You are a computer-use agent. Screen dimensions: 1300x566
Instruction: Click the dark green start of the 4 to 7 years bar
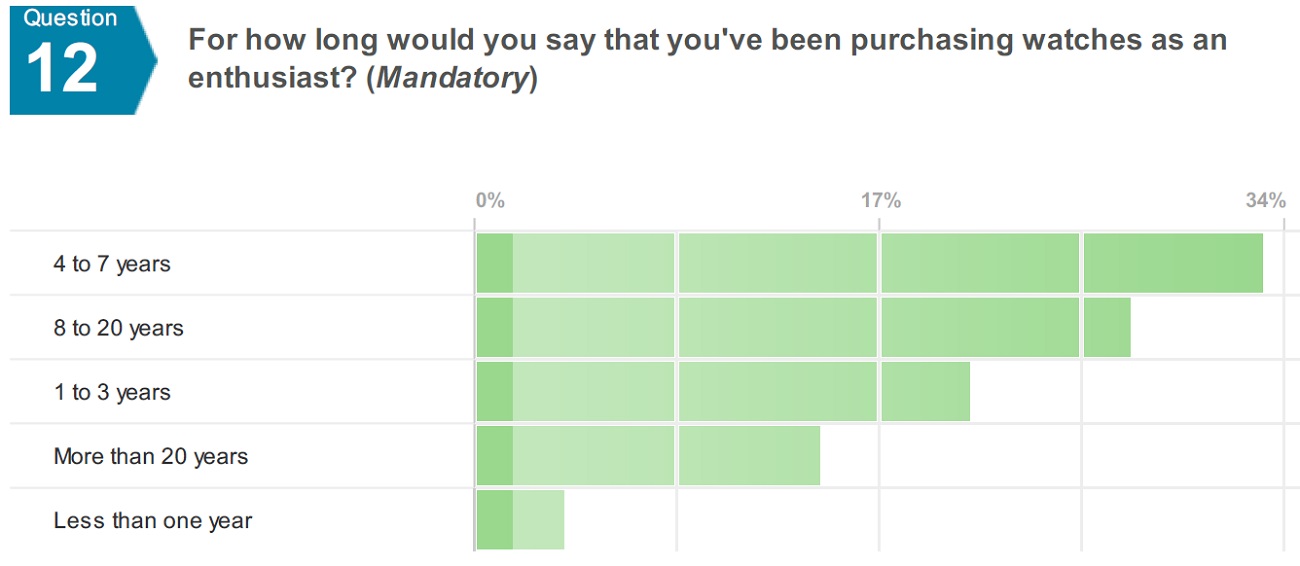[494, 264]
